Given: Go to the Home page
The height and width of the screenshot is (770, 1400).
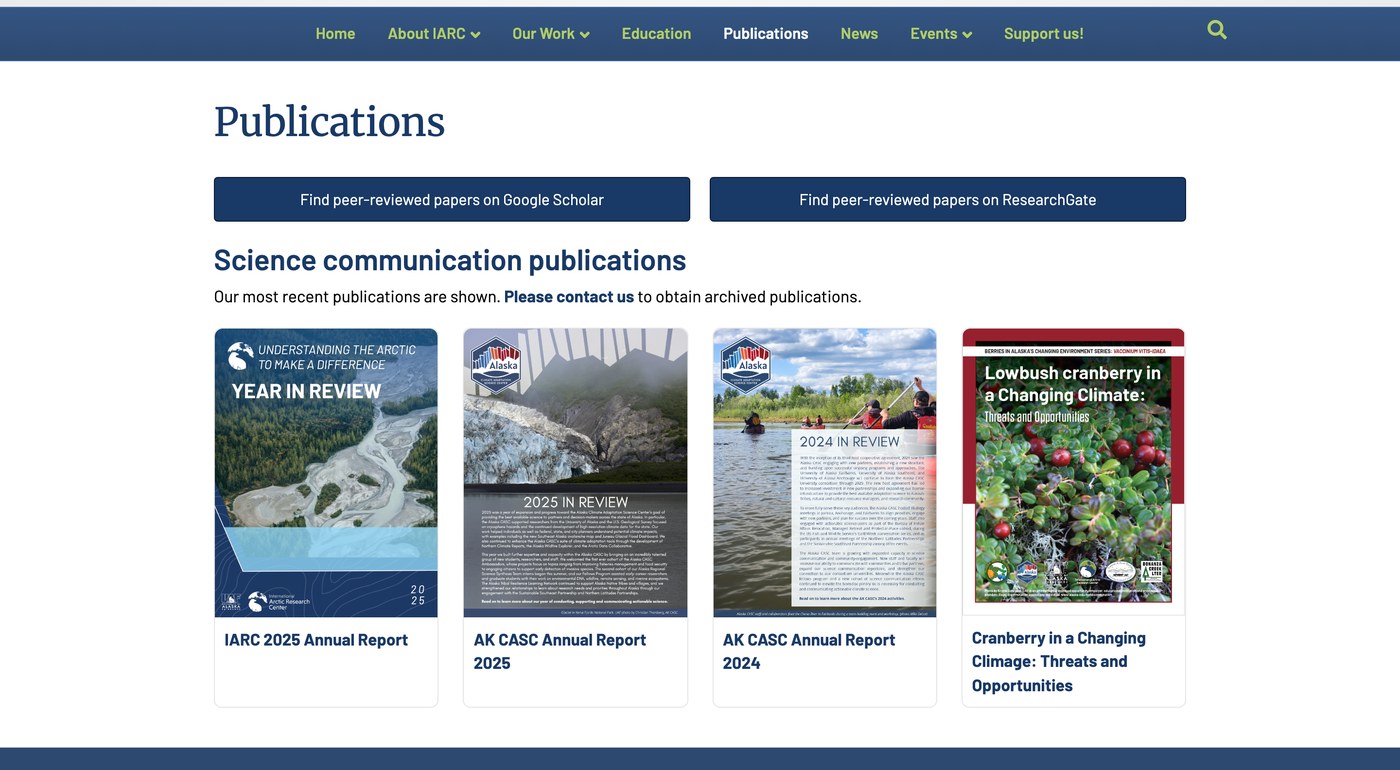Looking at the screenshot, I should coord(335,34).
